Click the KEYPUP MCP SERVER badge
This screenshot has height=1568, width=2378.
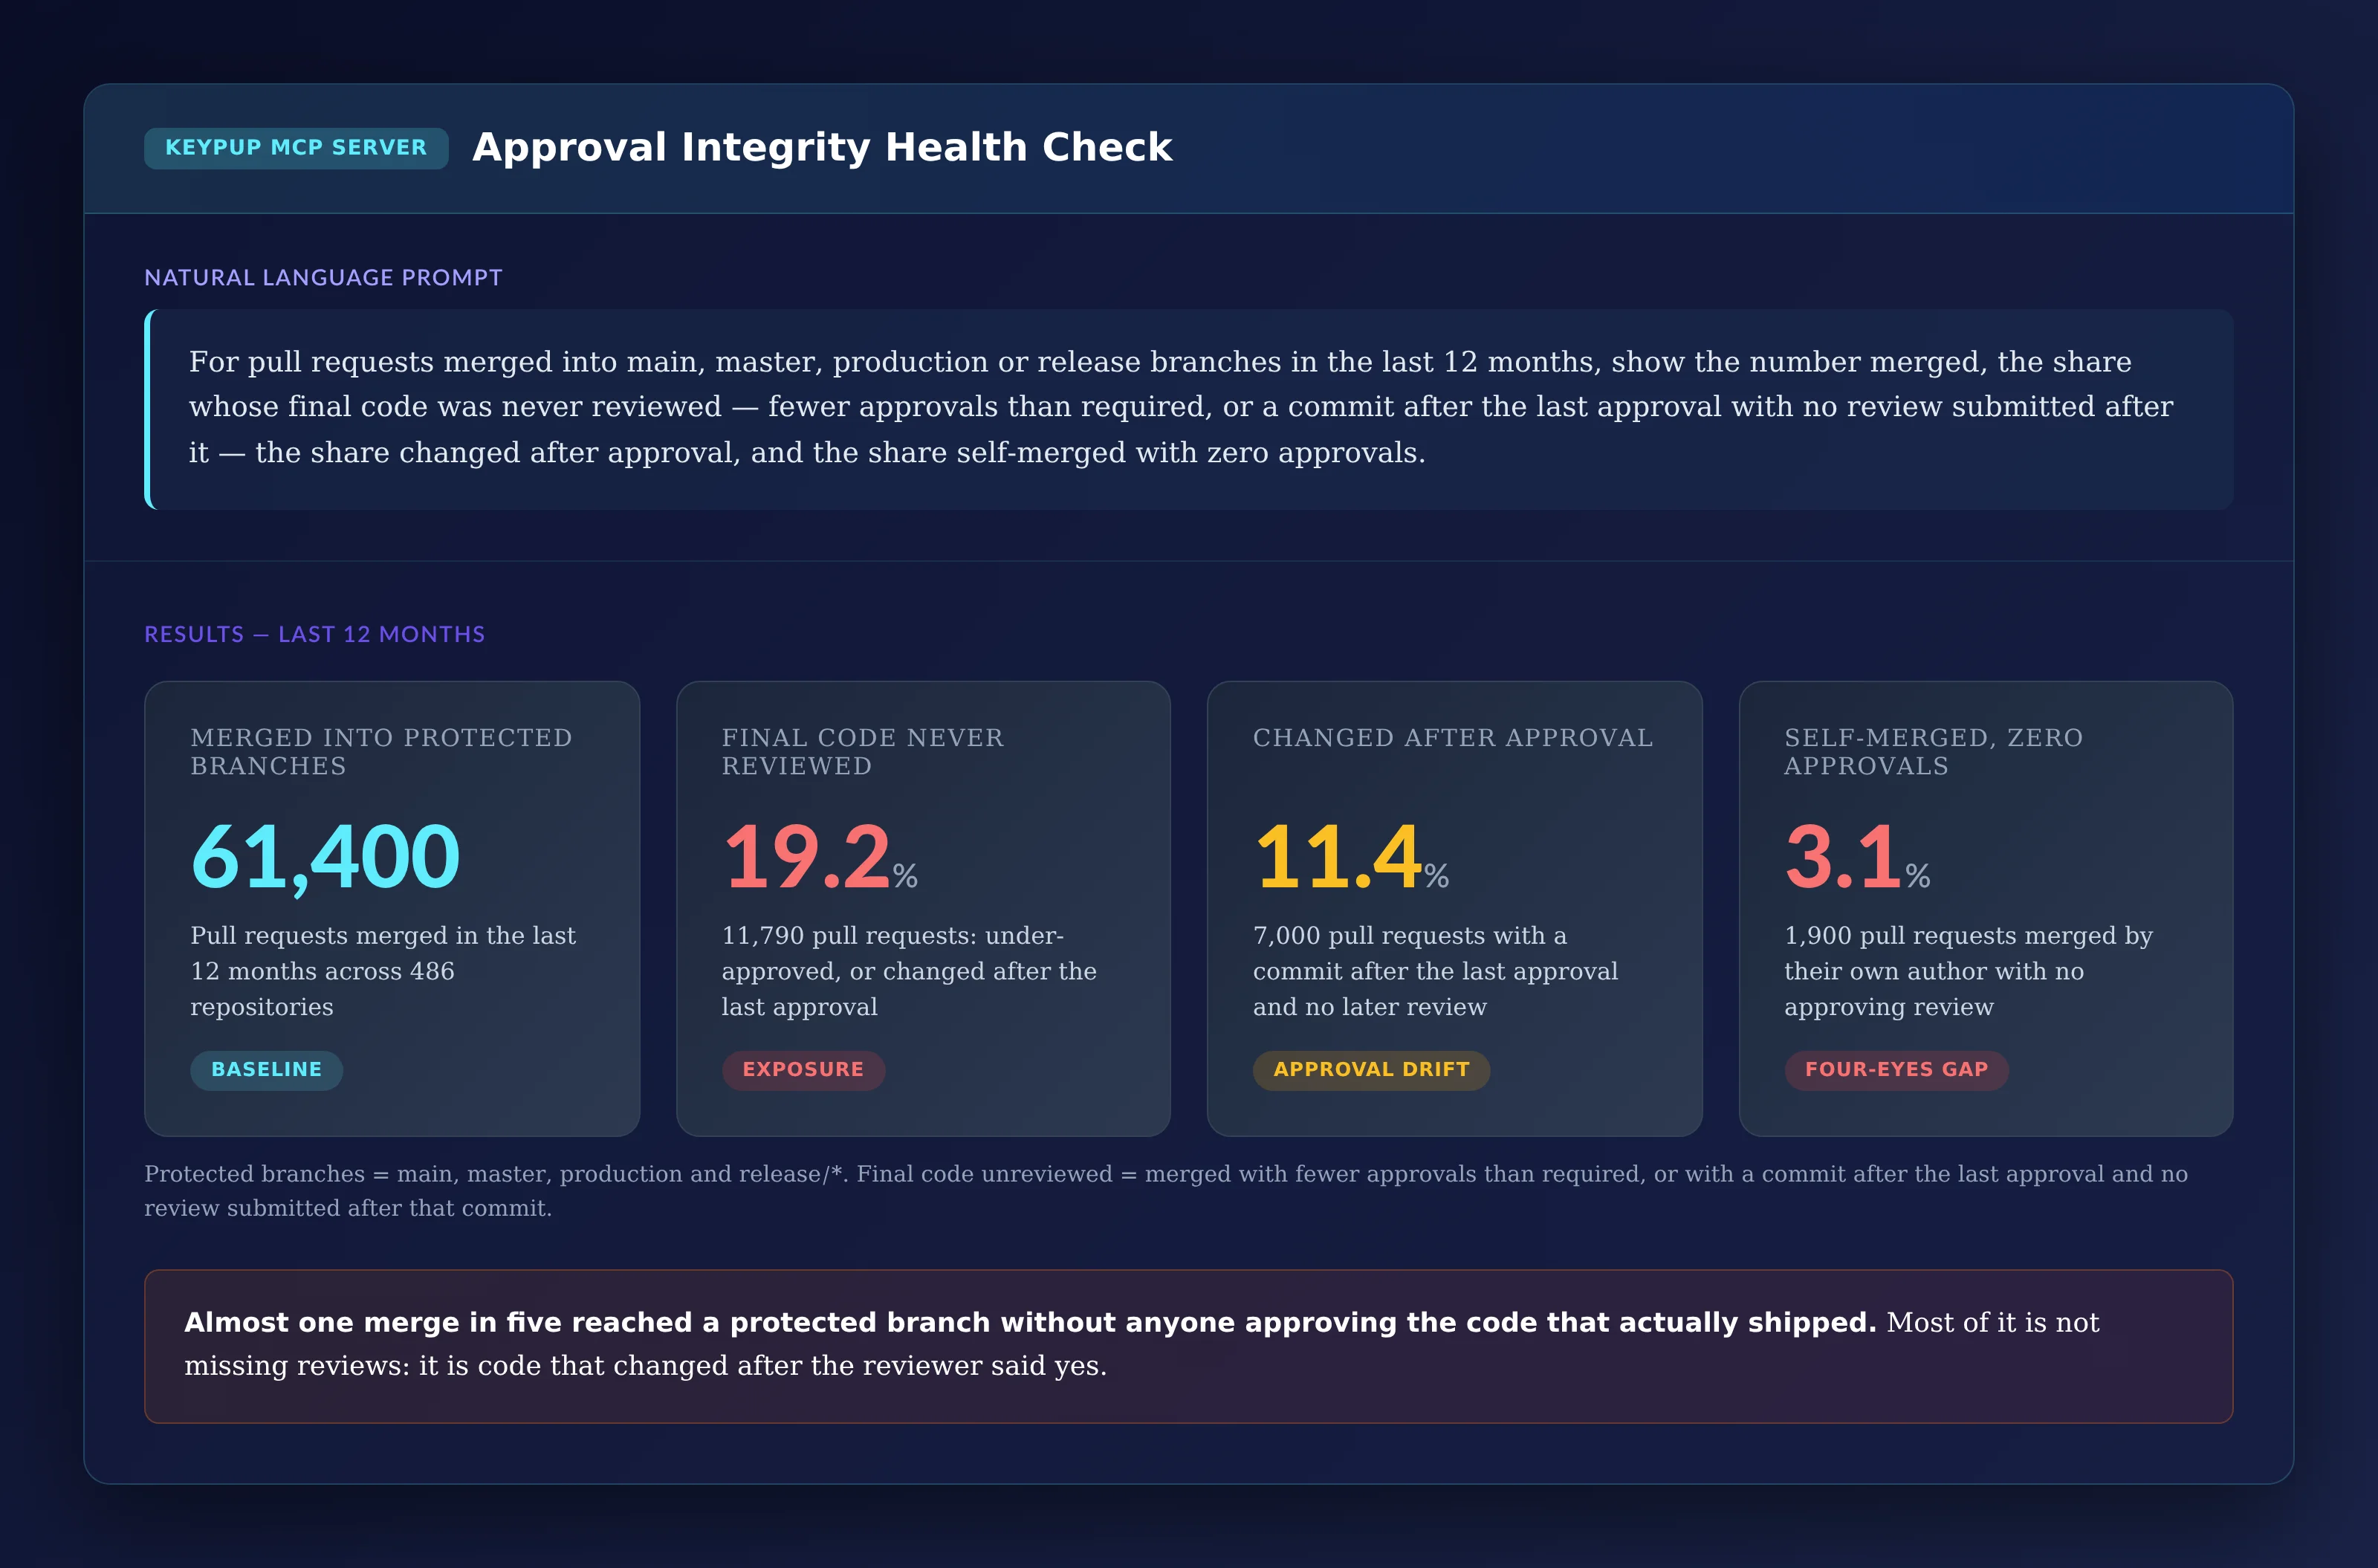296,148
